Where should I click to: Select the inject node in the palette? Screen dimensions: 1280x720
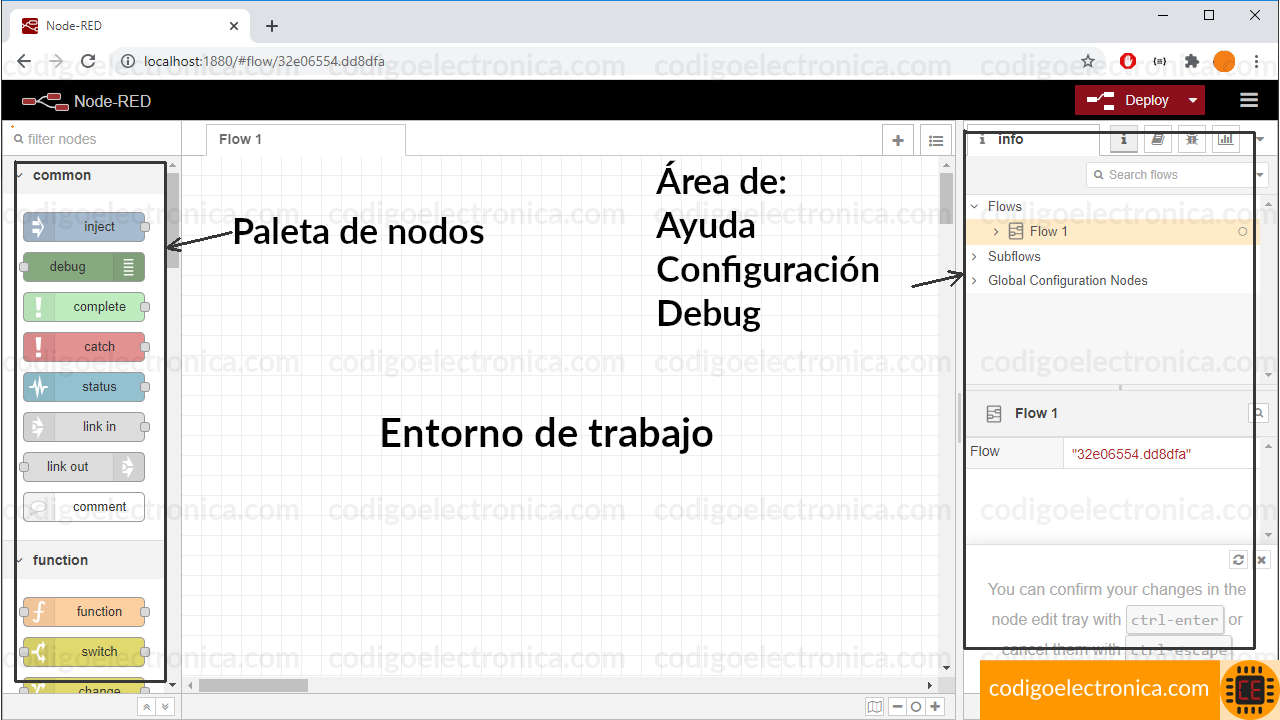coord(84,227)
